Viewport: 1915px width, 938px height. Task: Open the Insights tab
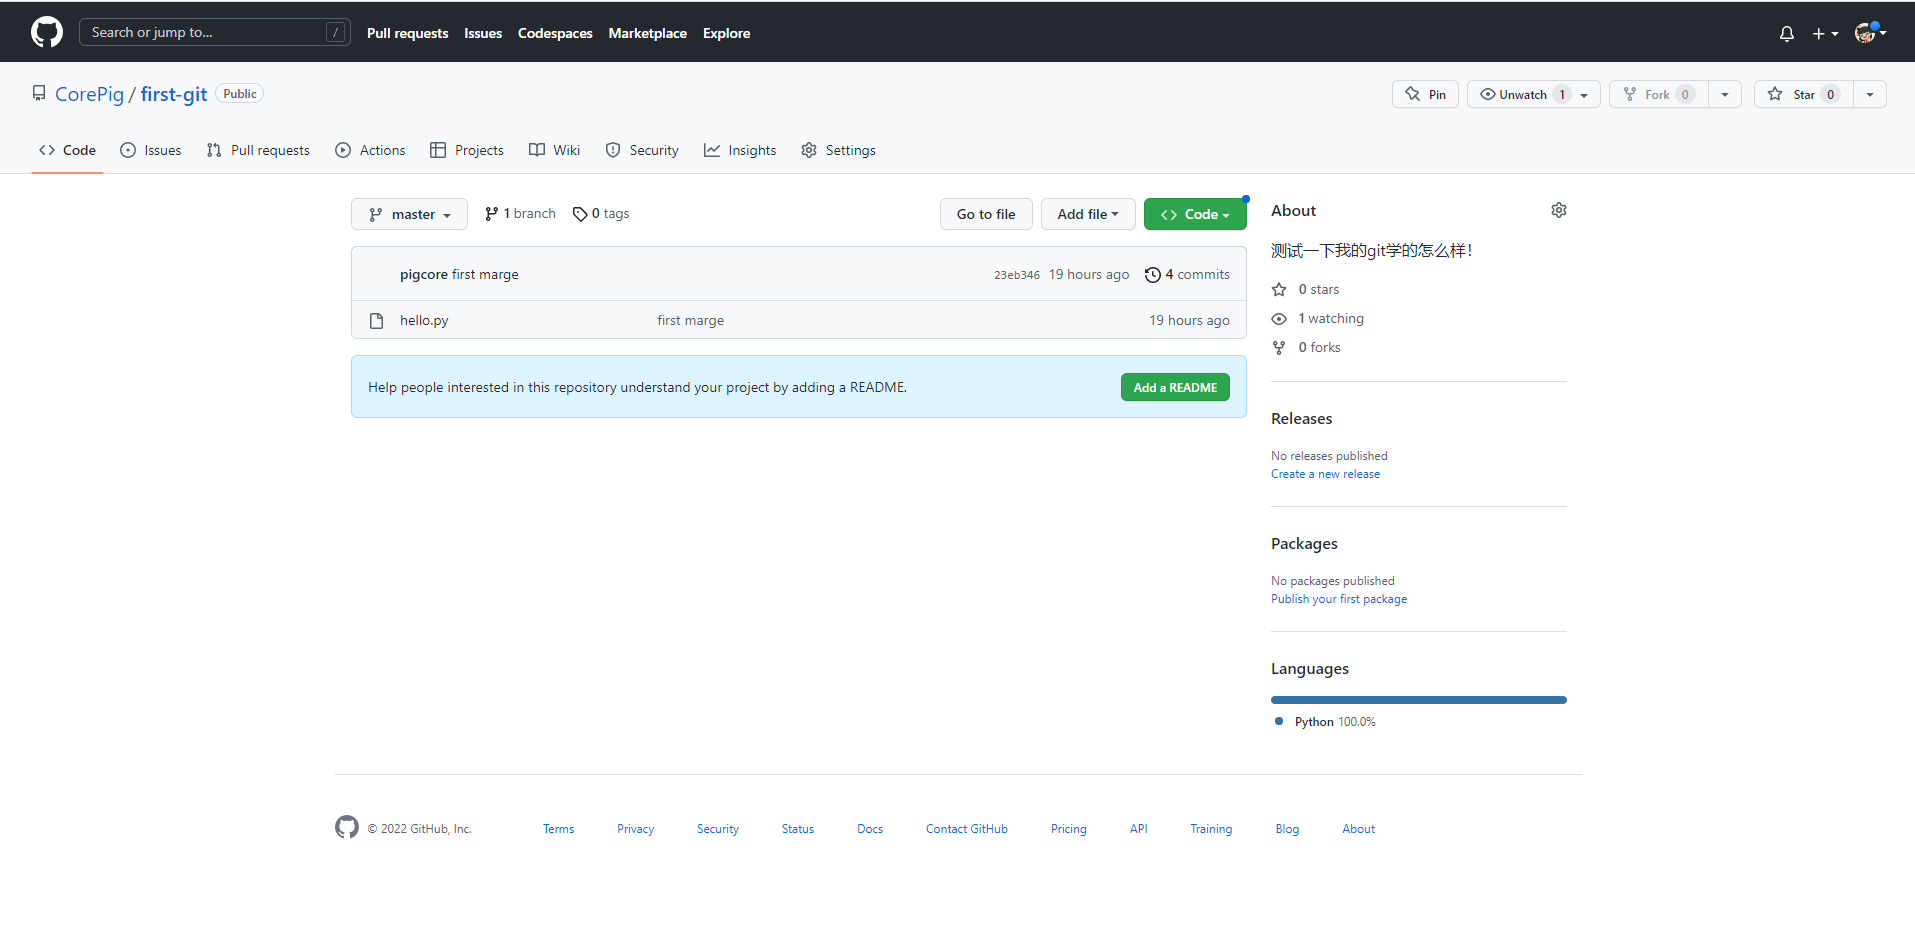(740, 150)
